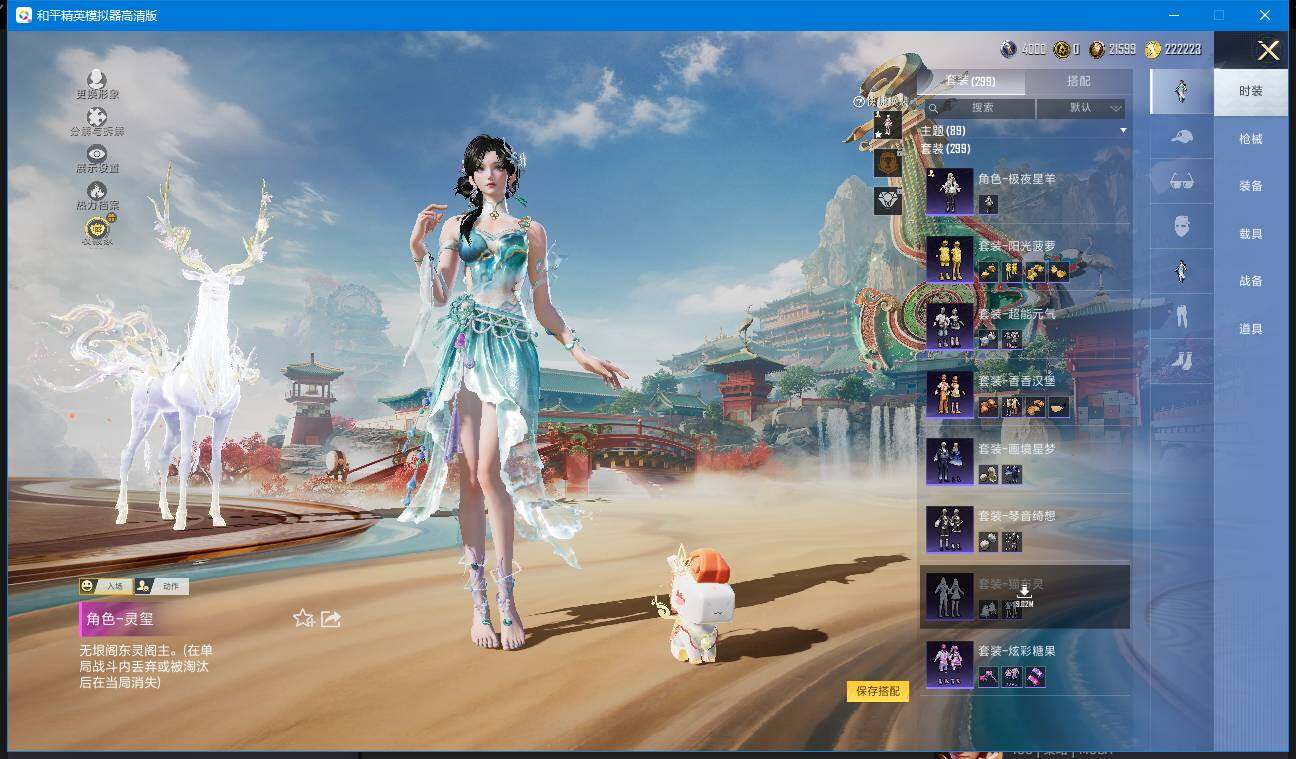Click the 保存搭配 save outfit button
The height and width of the screenshot is (759, 1296).
pos(878,691)
